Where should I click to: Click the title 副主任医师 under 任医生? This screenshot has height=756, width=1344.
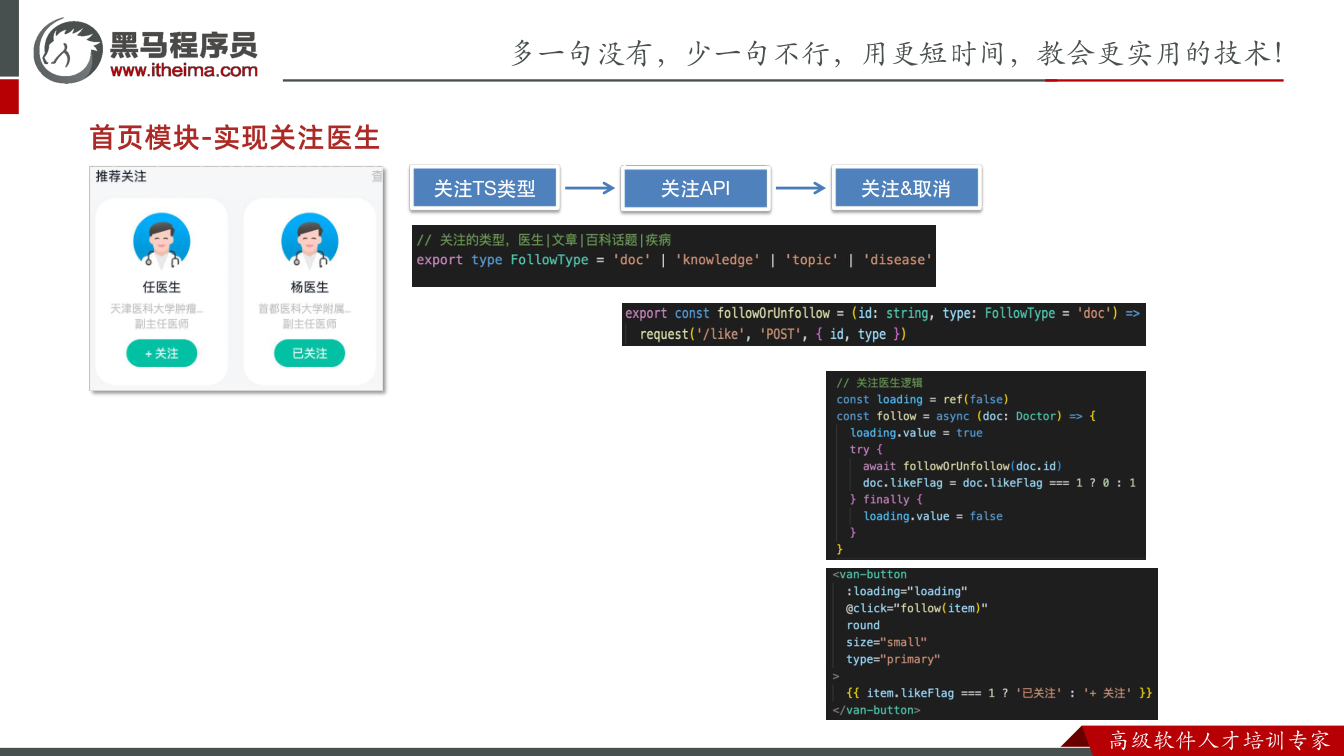click(162, 324)
